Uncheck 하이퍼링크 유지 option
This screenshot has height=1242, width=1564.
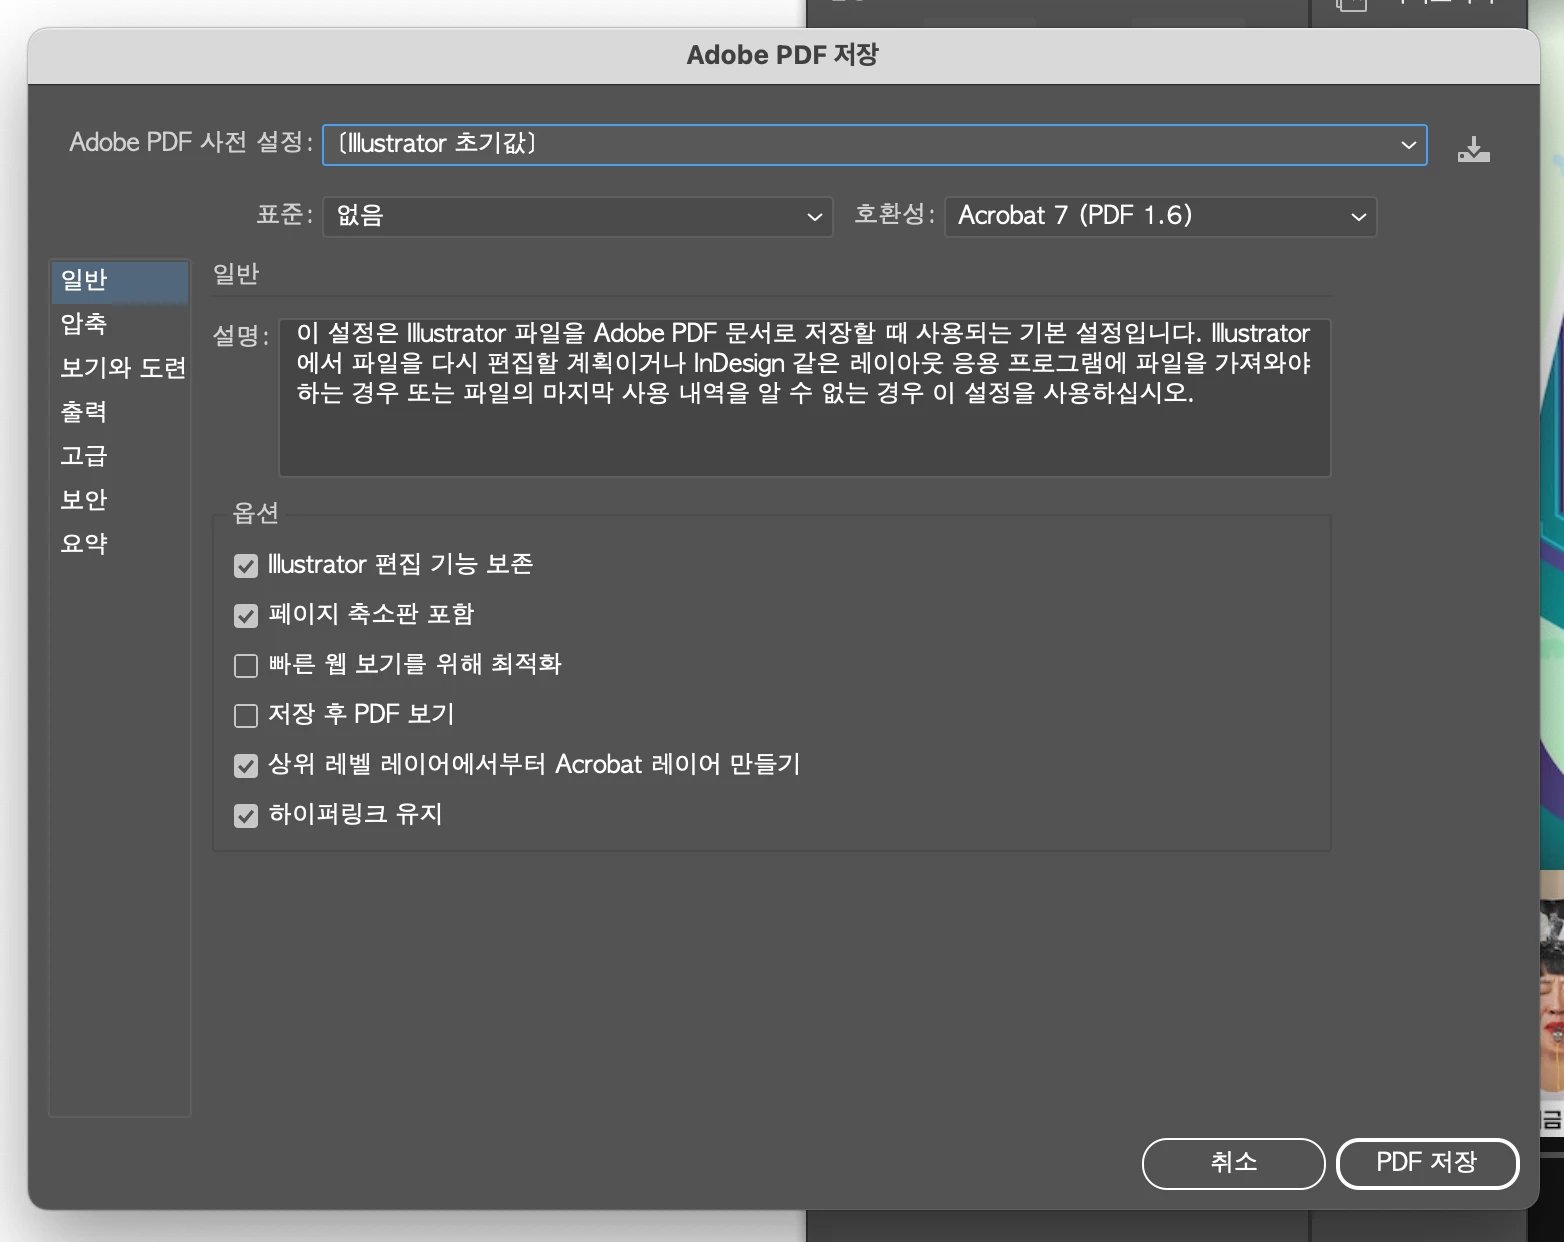tap(246, 816)
